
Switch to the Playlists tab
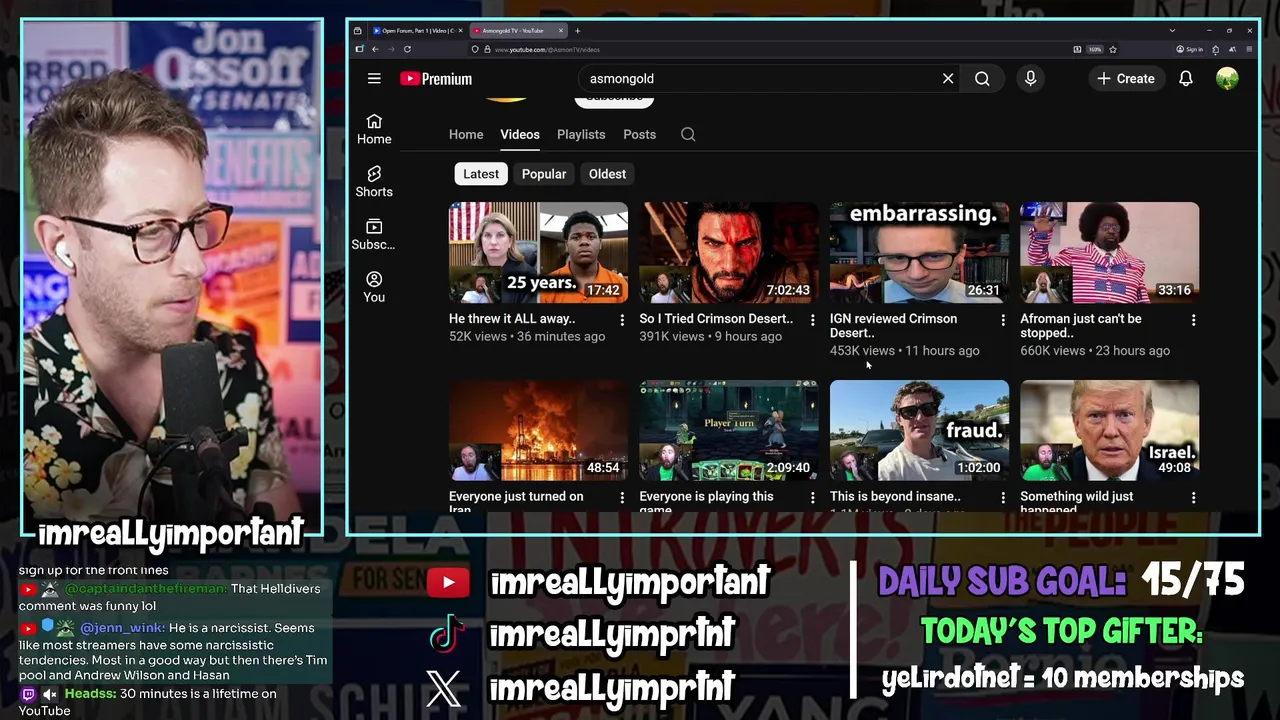(x=581, y=134)
